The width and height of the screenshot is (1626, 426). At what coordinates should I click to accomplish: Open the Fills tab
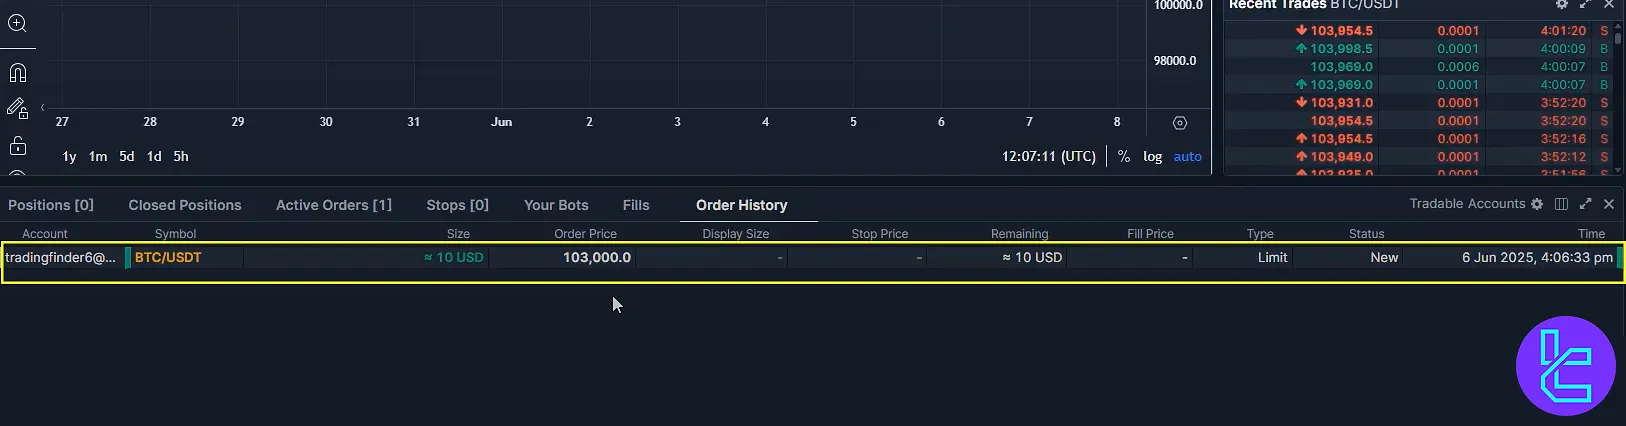coord(636,205)
